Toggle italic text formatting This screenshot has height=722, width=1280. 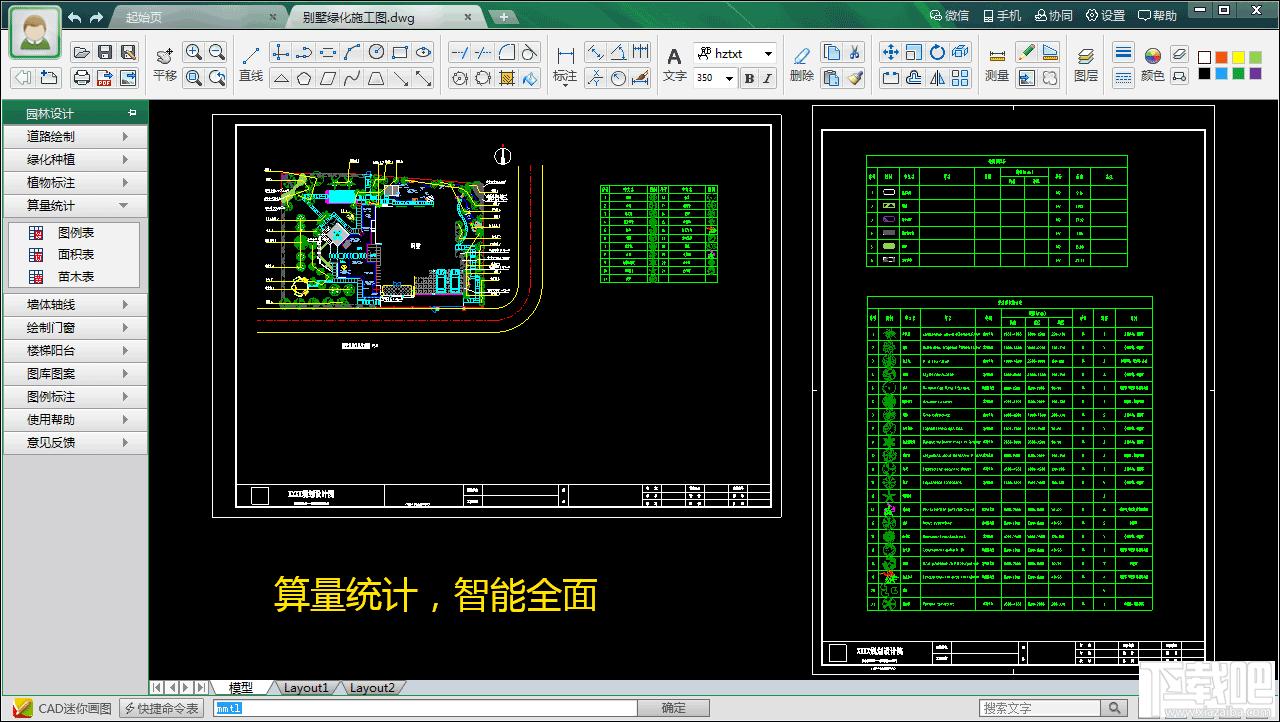coord(768,78)
